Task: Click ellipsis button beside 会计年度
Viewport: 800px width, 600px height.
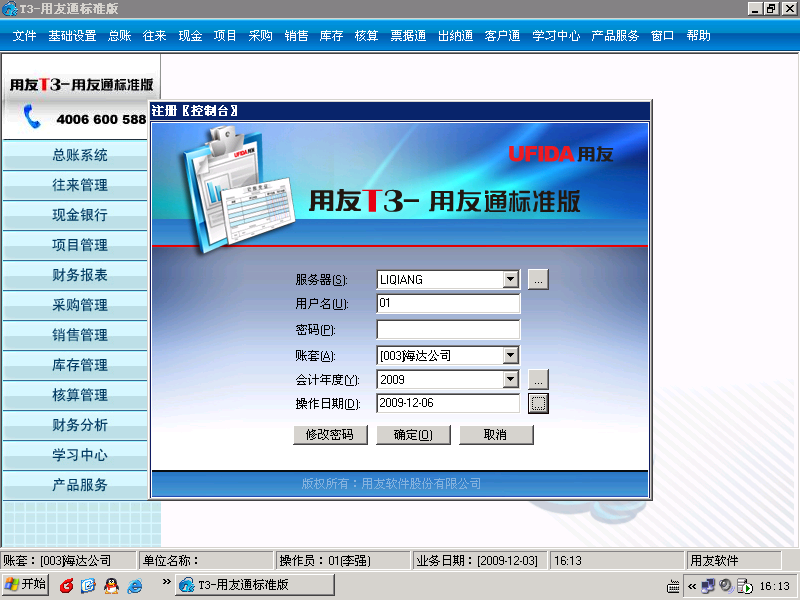Action: point(538,380)
